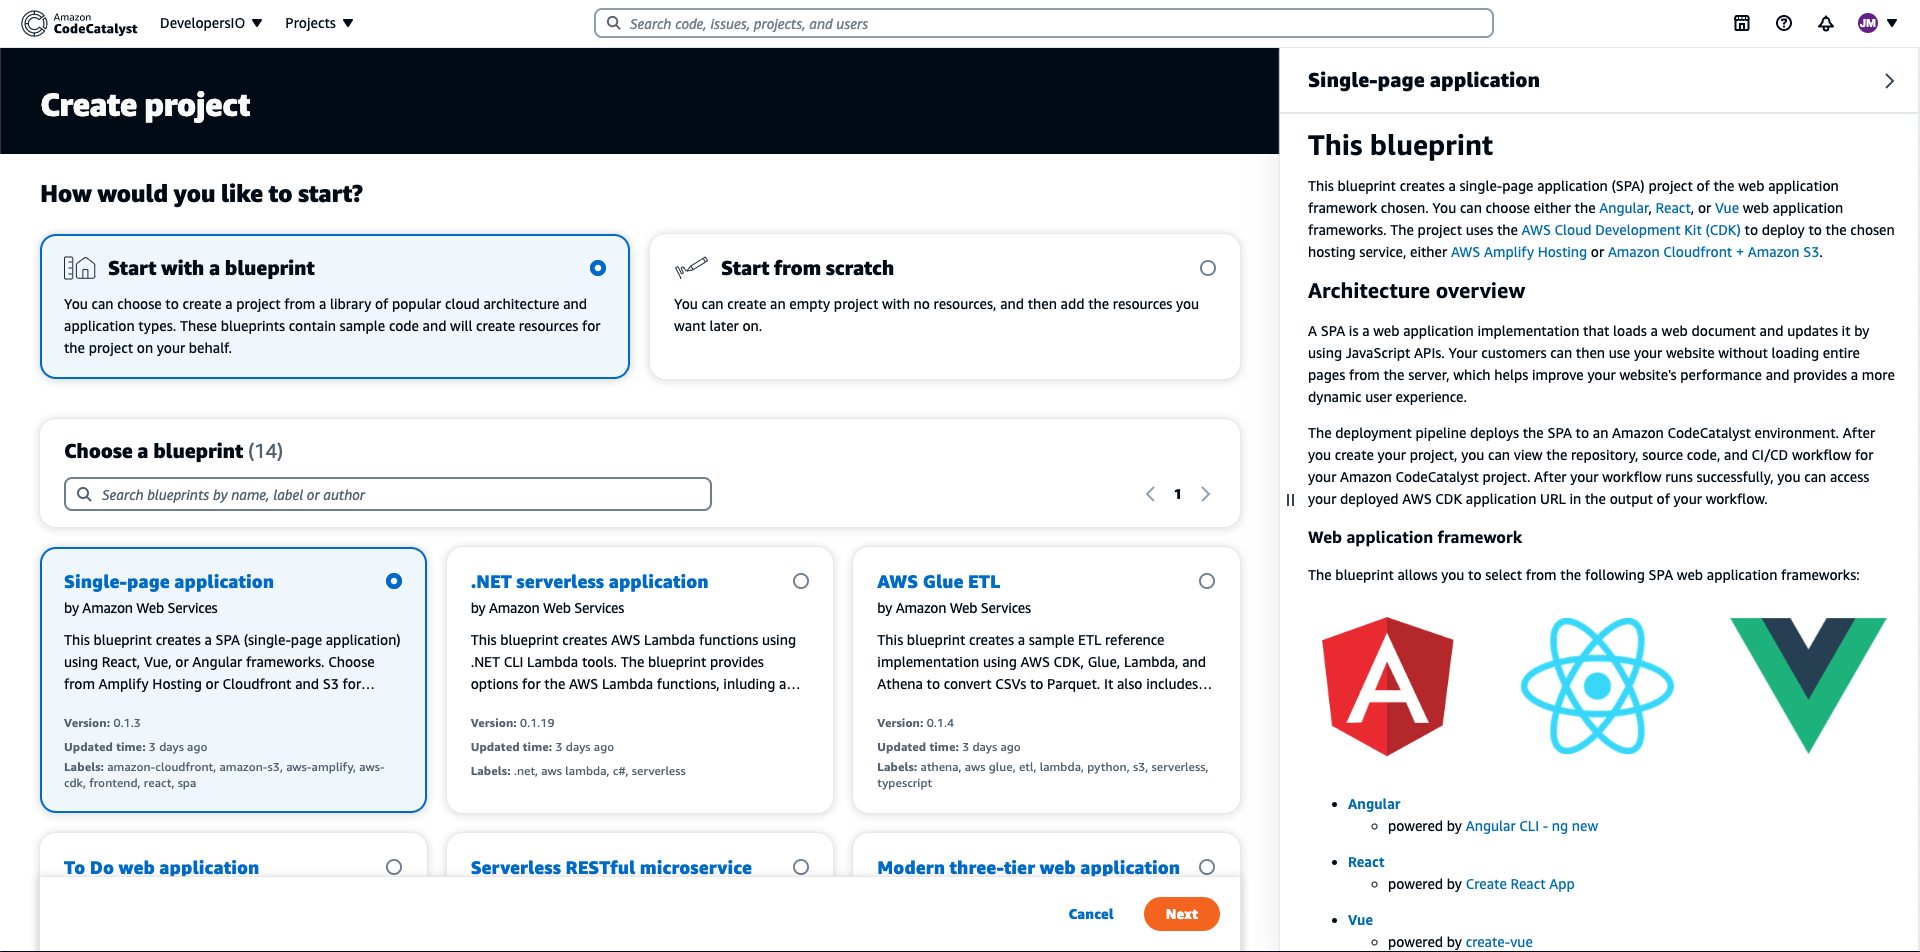Focus the global search code field
This screenshot has width=1920, height=952.
click(1044, 23)
